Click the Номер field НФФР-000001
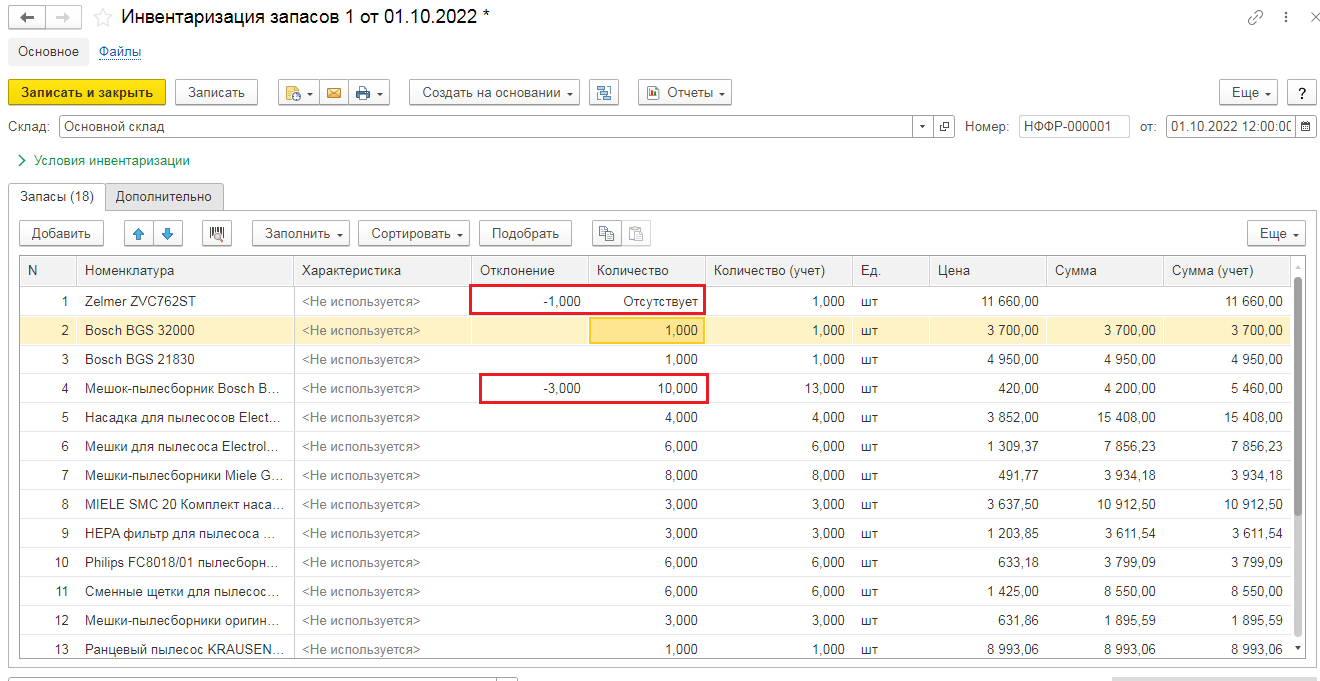The height and width of the screenshot is (681, 1320). pyautogui.click(x=1074, y=127)
